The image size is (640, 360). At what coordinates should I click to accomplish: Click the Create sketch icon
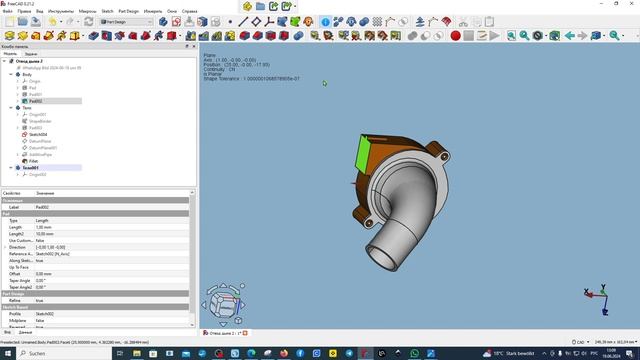tap(176, 22)
